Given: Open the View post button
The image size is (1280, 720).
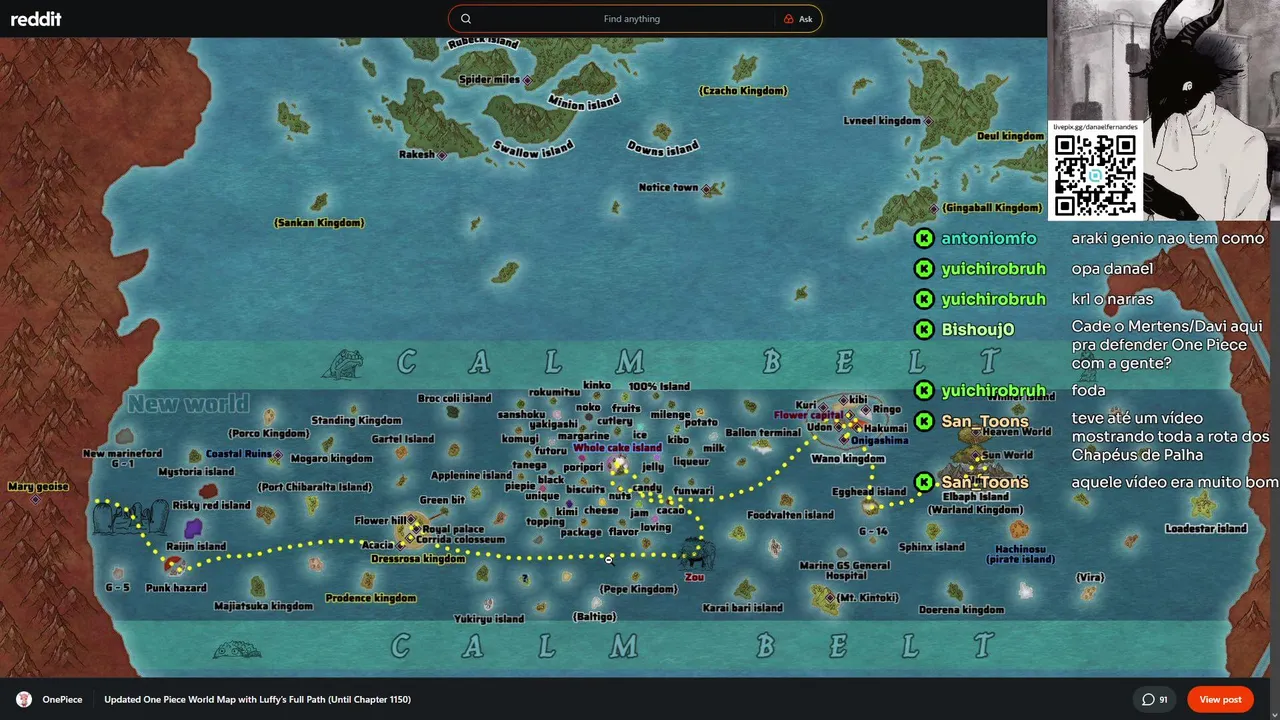Looking at the screenshot, I should point(1220,699).
